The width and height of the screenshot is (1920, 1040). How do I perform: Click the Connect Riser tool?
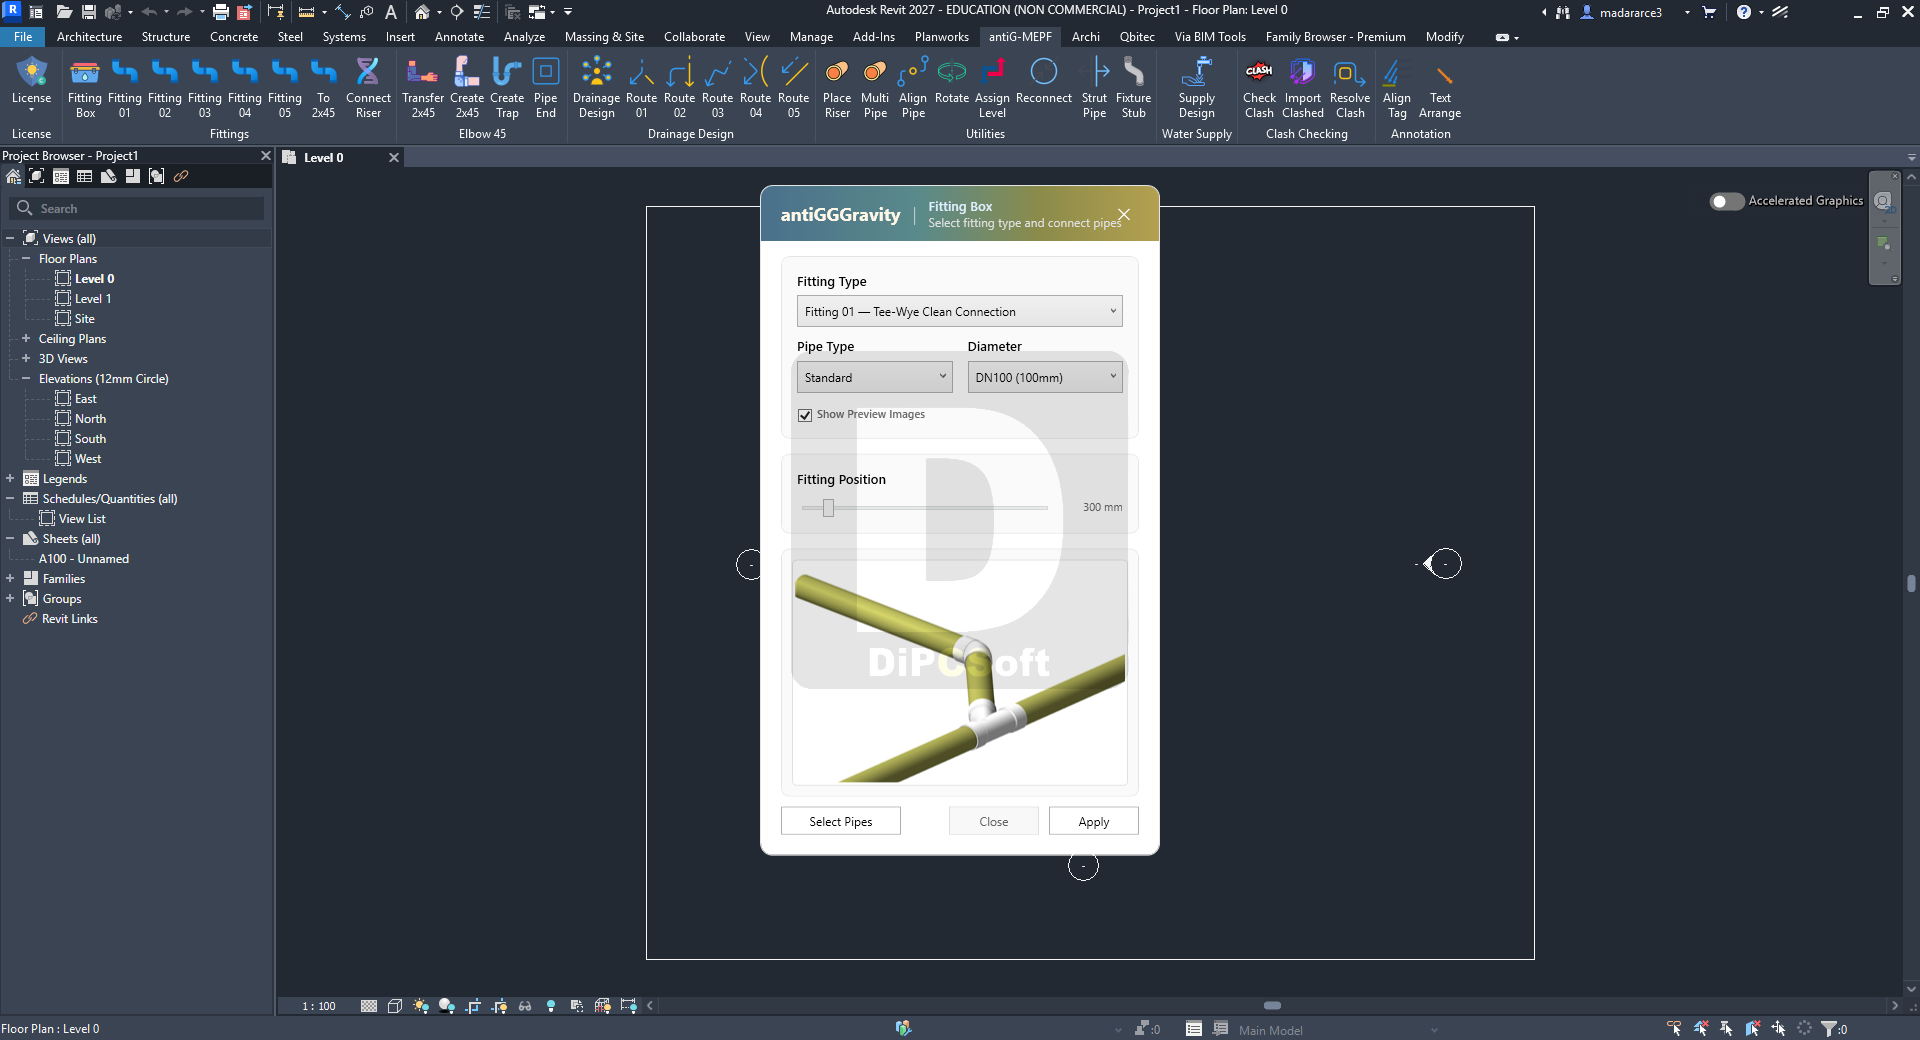tap(368, 88)
